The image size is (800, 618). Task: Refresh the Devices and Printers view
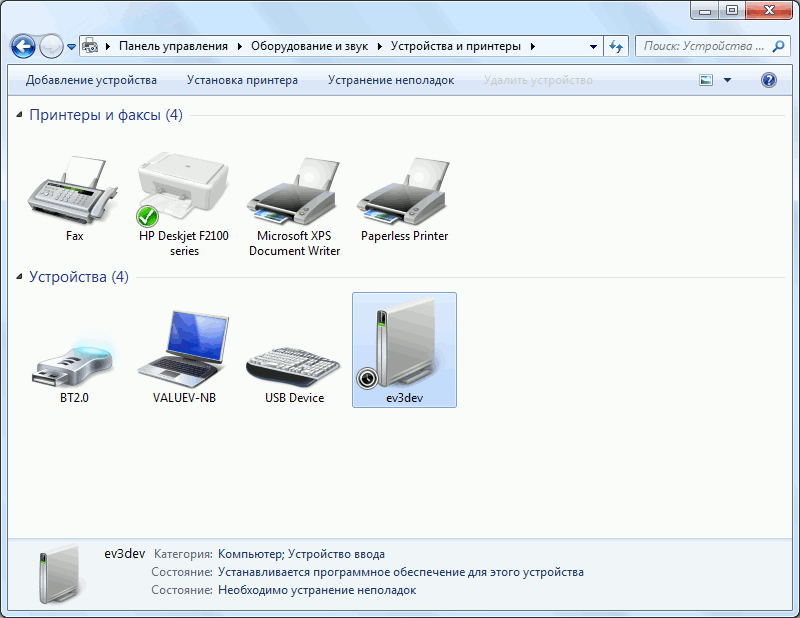pos(616,46)
